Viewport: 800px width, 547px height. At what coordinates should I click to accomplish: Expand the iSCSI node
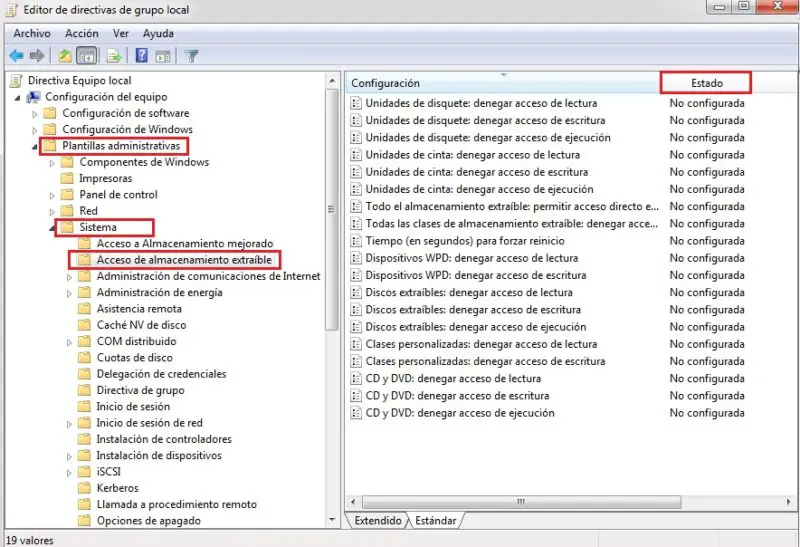(69, 473)
